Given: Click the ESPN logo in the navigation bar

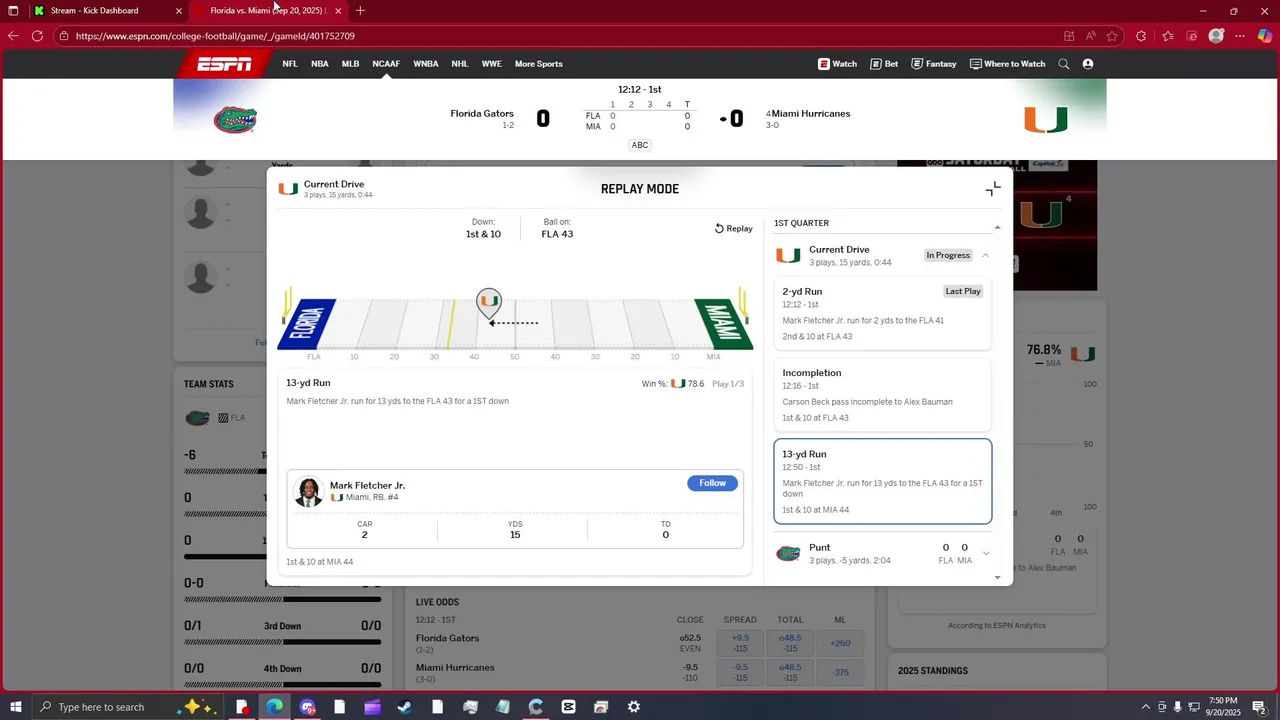Looking at the screenshot, I should point(224,64).
